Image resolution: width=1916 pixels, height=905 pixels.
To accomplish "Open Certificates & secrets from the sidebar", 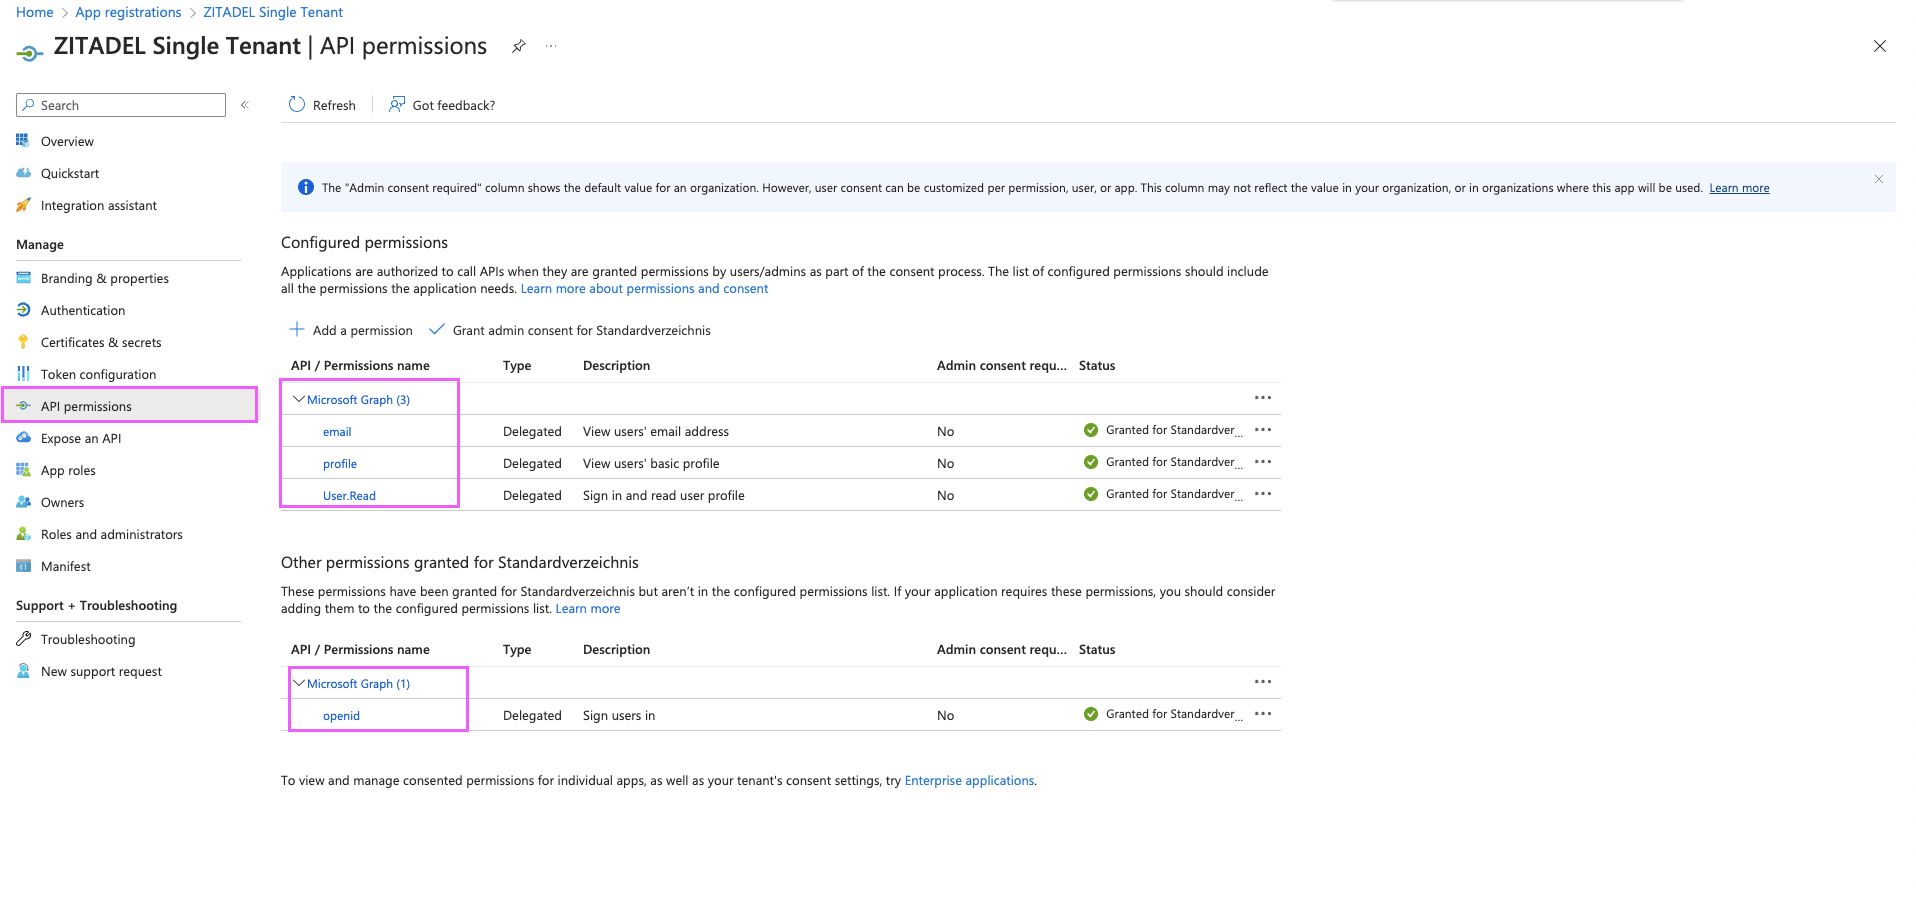I will click(x=101, y=342).
